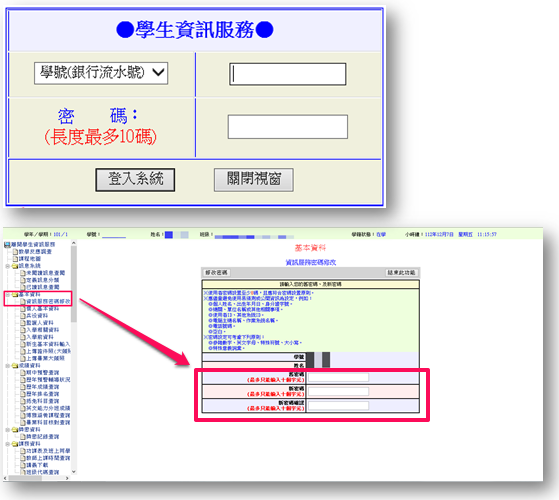
Task: Click the sidebar vertical scrollbar down arrow
Action: coord(74,471)
